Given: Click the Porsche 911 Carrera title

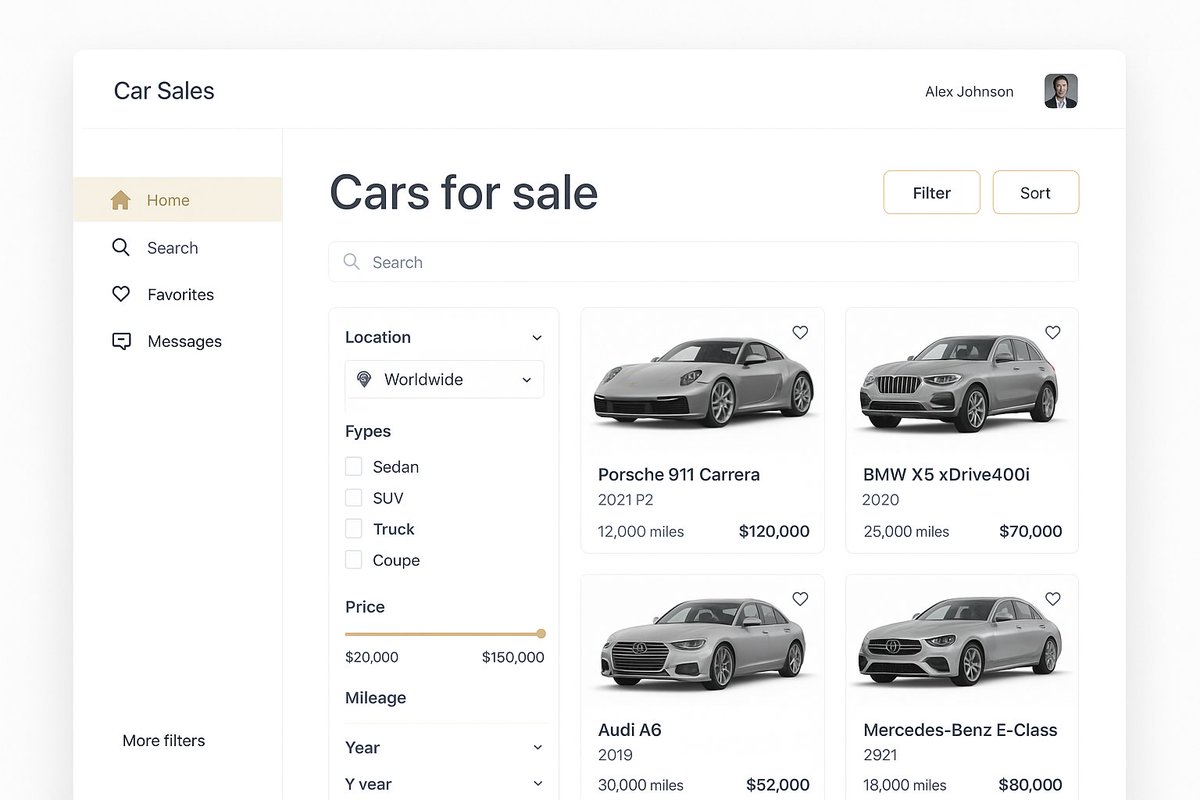Looking at the screenshot, I should click(x=679, y=474).
